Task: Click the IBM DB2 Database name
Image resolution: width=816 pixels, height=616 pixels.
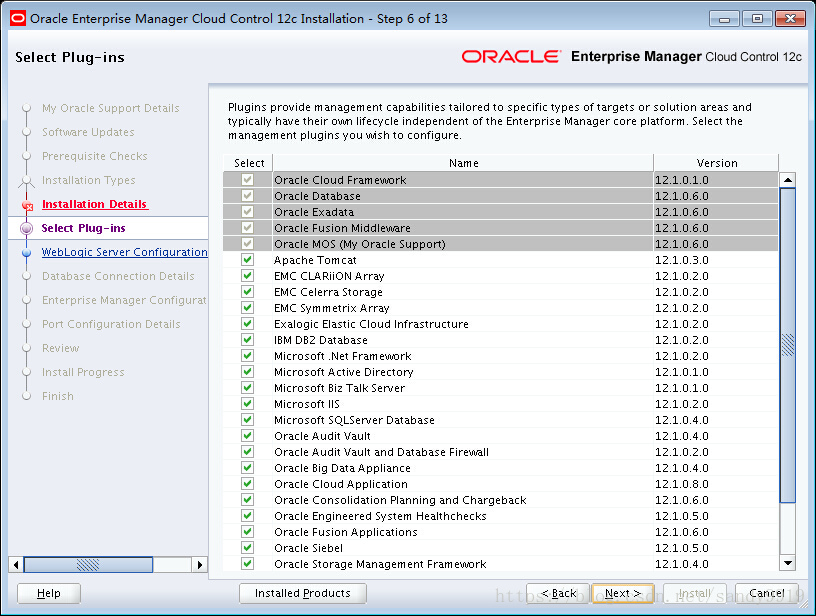Action: 321,340
